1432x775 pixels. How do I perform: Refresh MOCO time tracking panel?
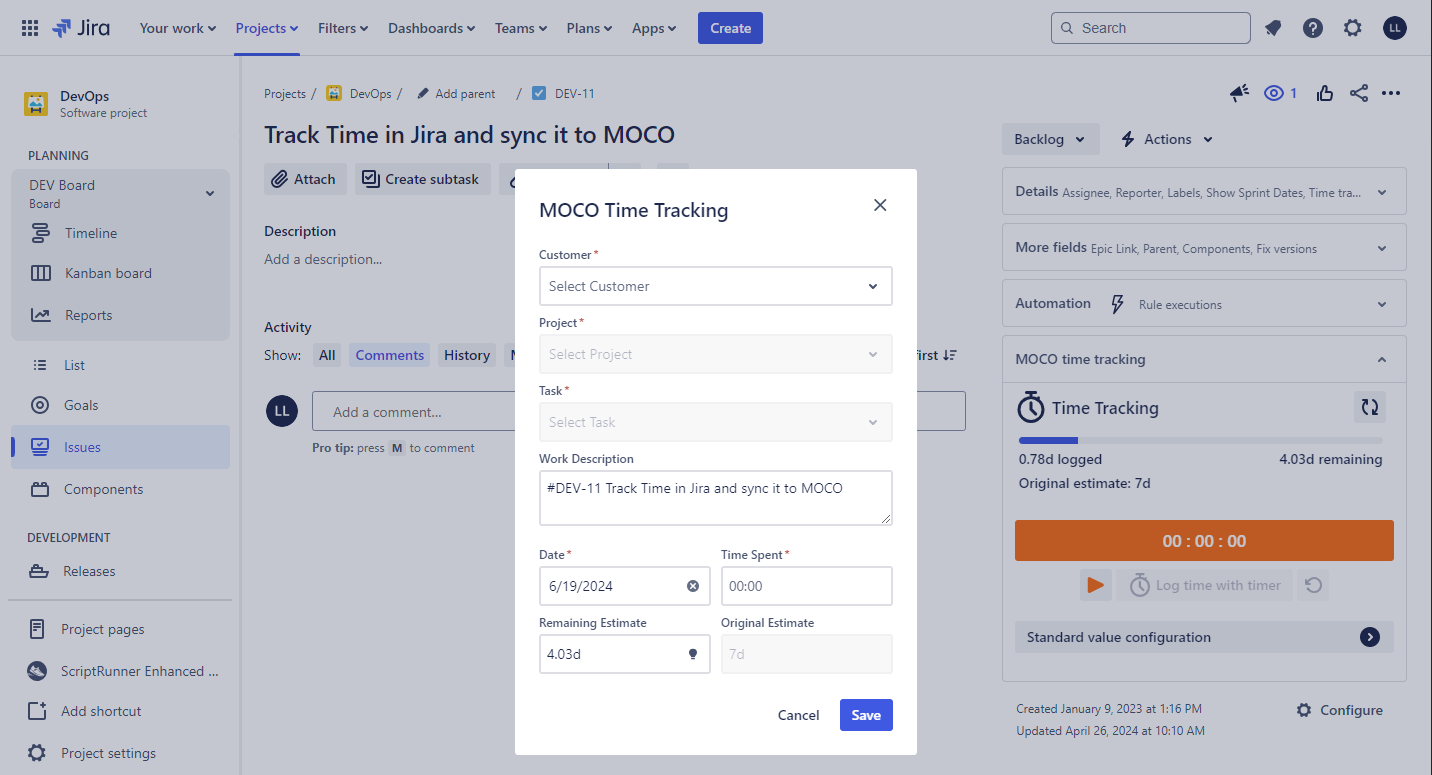coord(1370,407)
